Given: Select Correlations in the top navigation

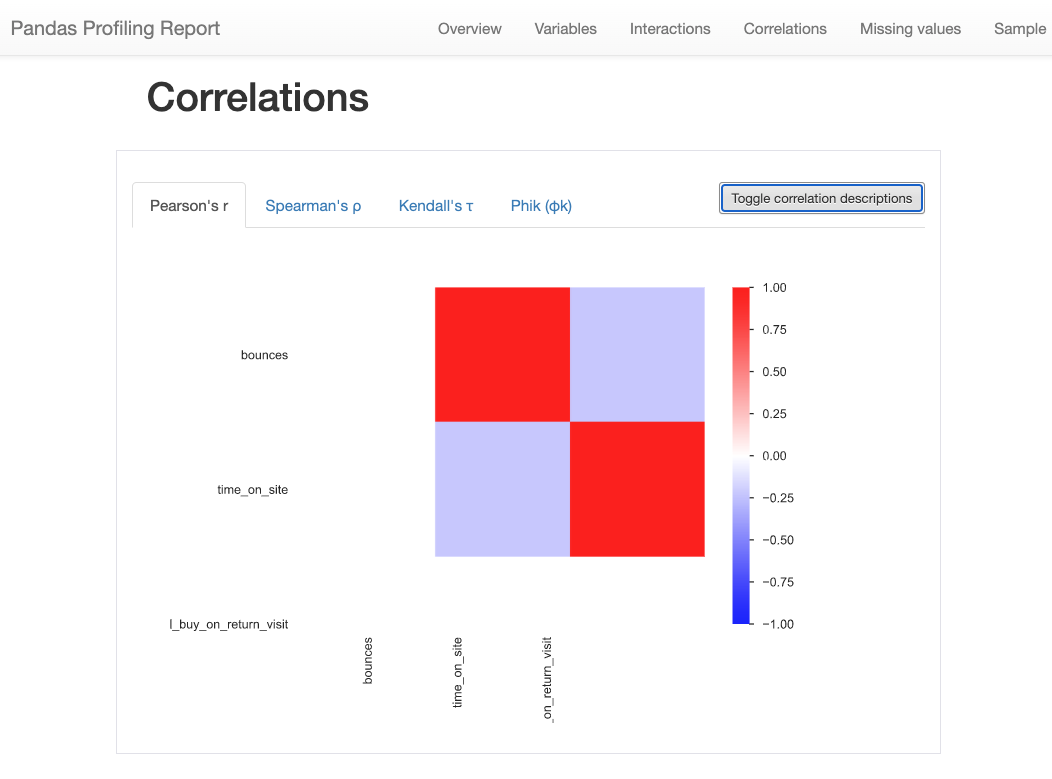Looking at the screenshot, I should tap(785, 29).
